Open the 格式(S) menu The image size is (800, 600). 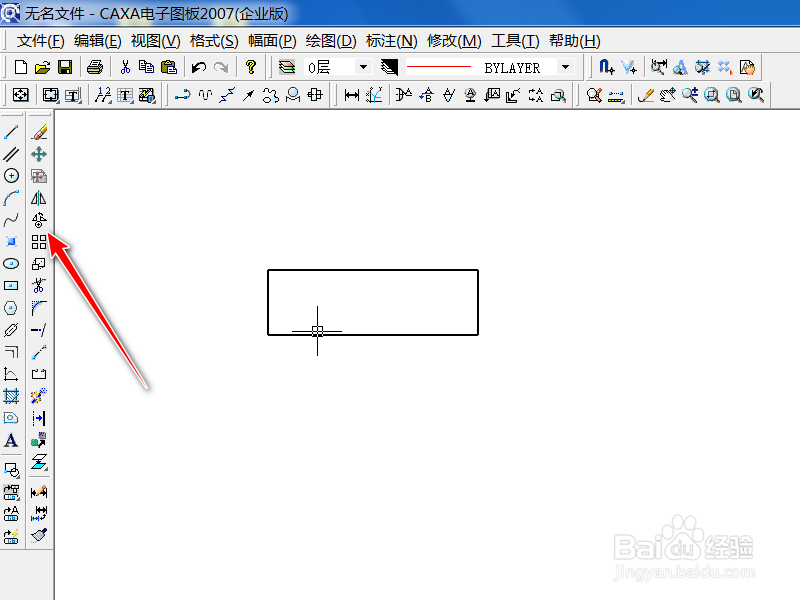pos(214,41)
